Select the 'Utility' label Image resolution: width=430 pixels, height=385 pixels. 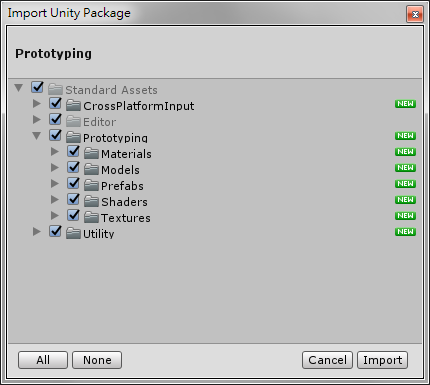click(99, 234)
